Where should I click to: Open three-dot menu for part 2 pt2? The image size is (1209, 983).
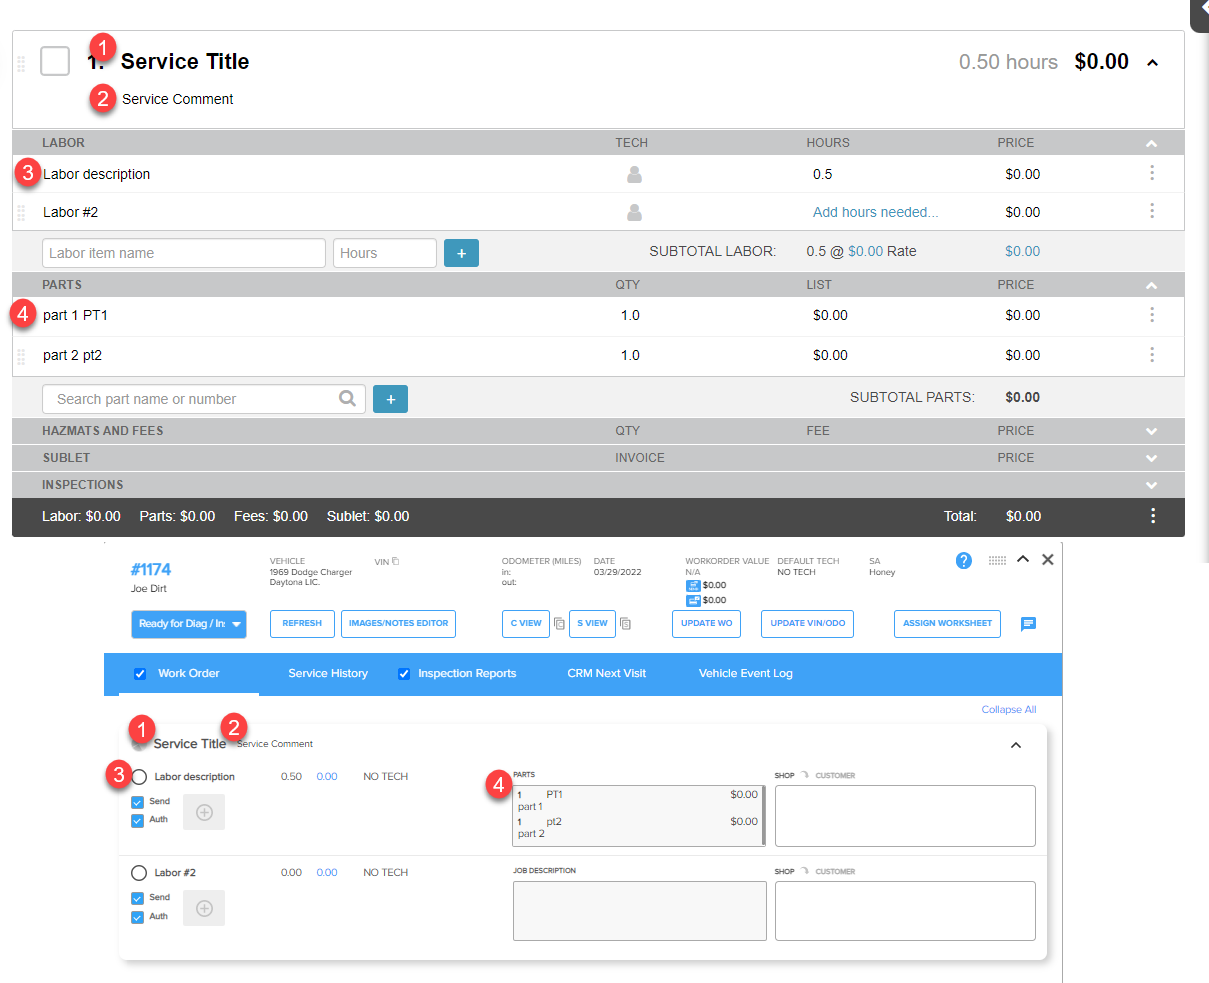pos(1152,355)
